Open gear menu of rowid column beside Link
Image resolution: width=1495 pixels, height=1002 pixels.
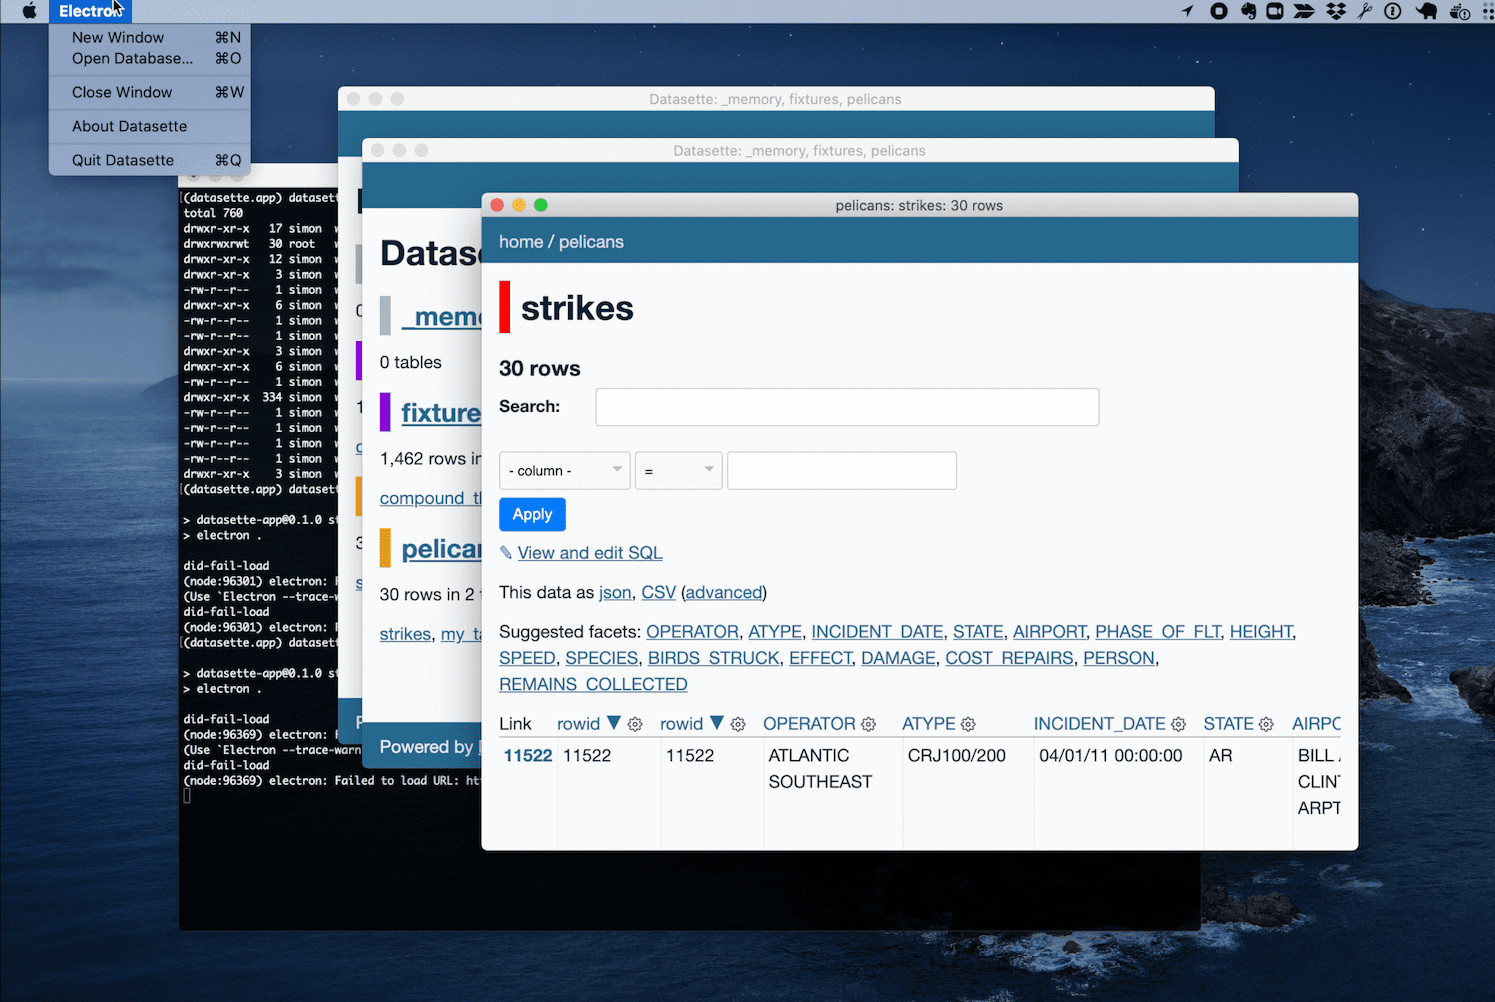[x=635, y=724]
